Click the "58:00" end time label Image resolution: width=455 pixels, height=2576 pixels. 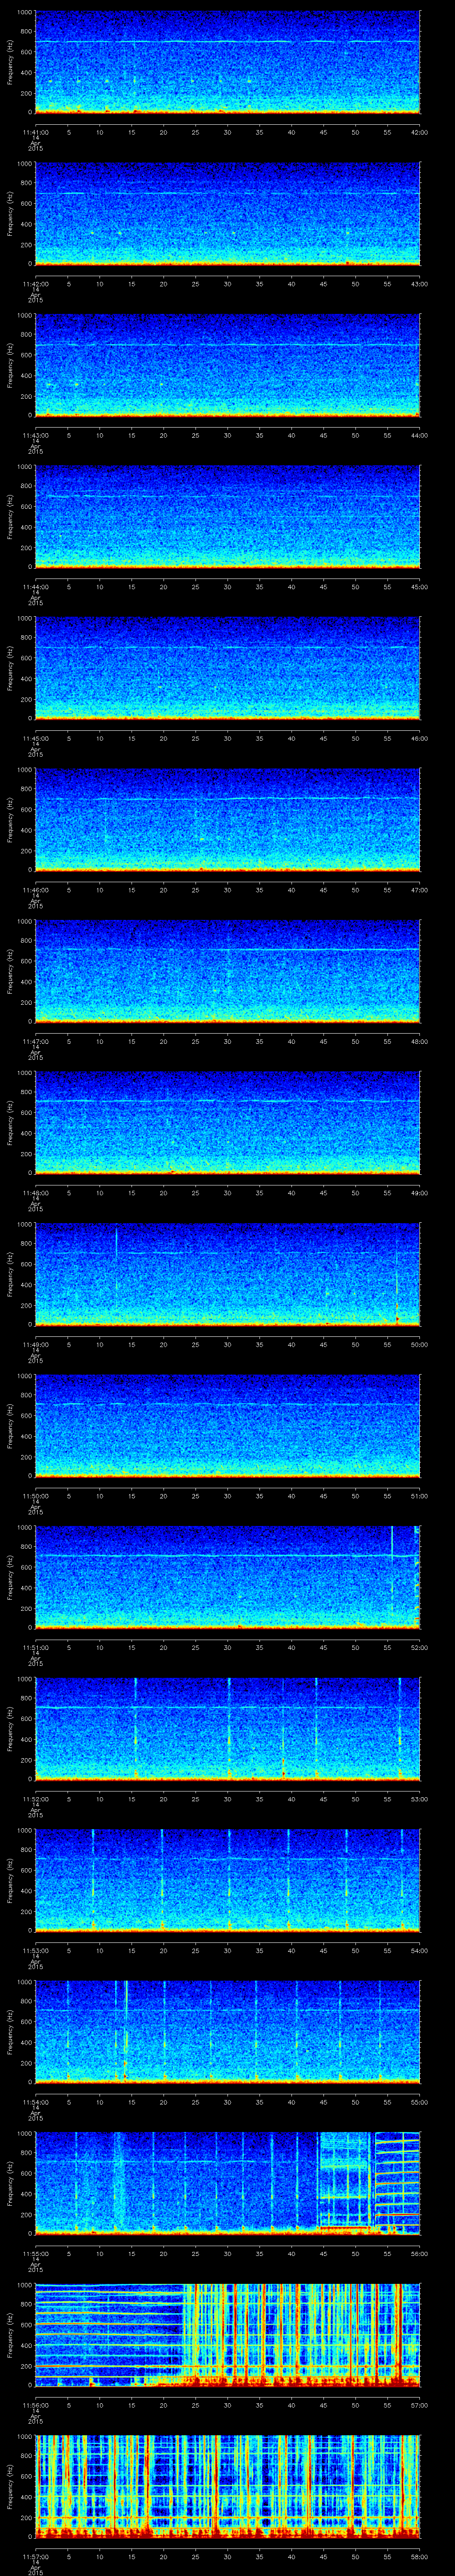420,2556
